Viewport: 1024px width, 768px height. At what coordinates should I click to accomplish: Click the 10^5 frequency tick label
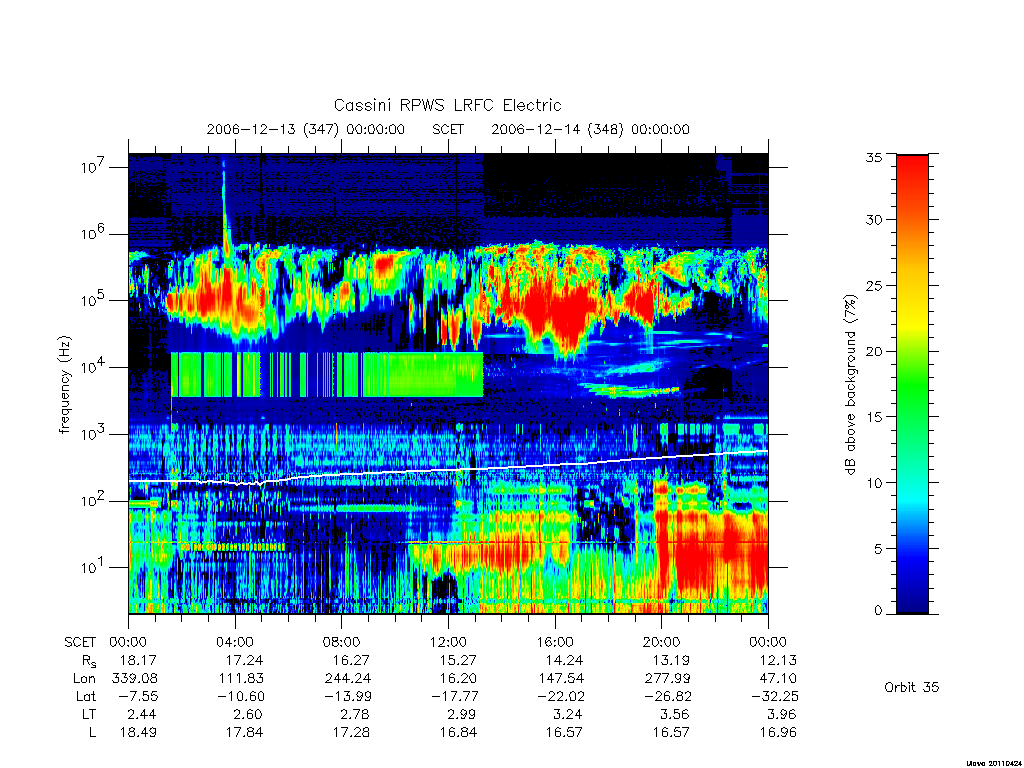tap(94, 300)
